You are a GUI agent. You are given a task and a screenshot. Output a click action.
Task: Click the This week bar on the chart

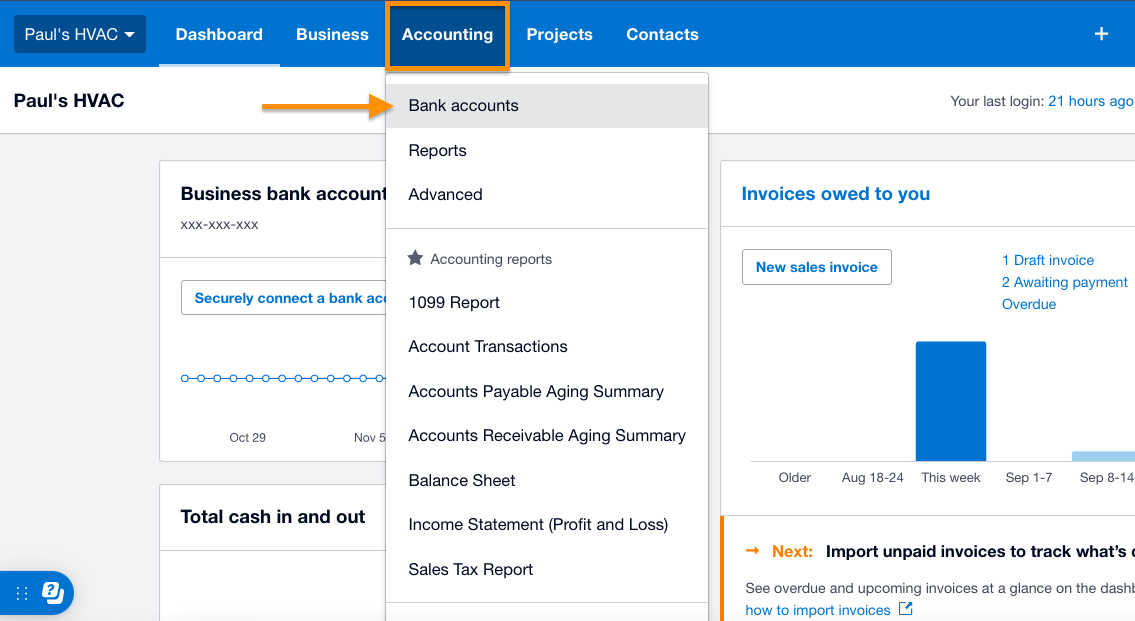pos(950,400)
